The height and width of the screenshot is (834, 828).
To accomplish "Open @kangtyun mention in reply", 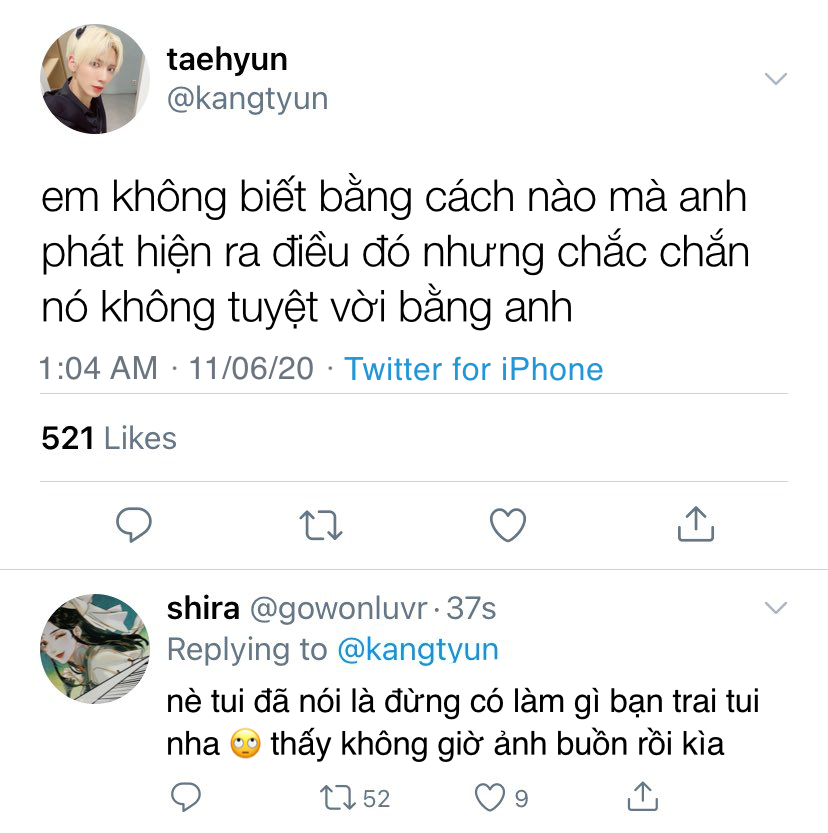I will 418,649.
